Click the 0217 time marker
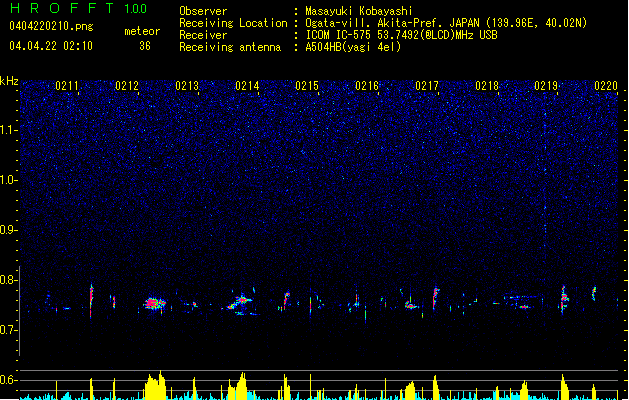This screenshot has height=400, width=629. click(x=427, y=86)
